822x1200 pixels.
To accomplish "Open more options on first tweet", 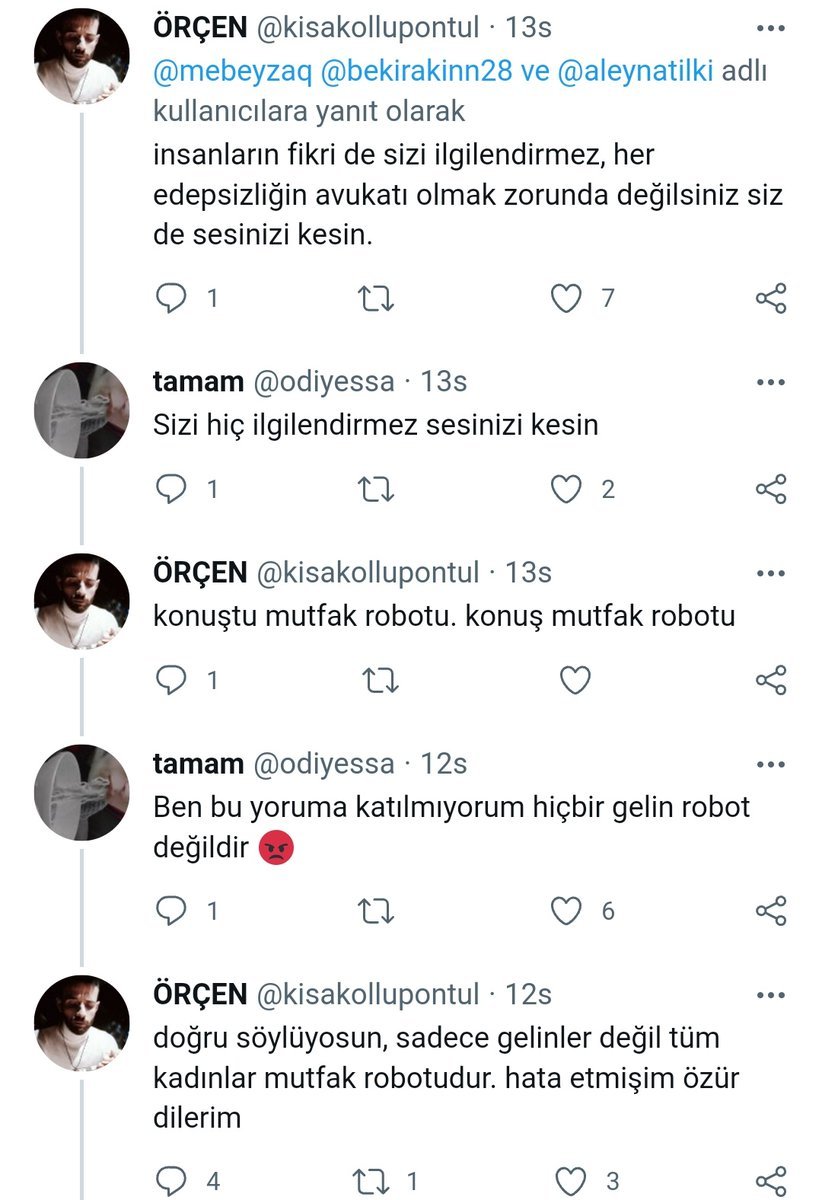I will click(771, 28).
